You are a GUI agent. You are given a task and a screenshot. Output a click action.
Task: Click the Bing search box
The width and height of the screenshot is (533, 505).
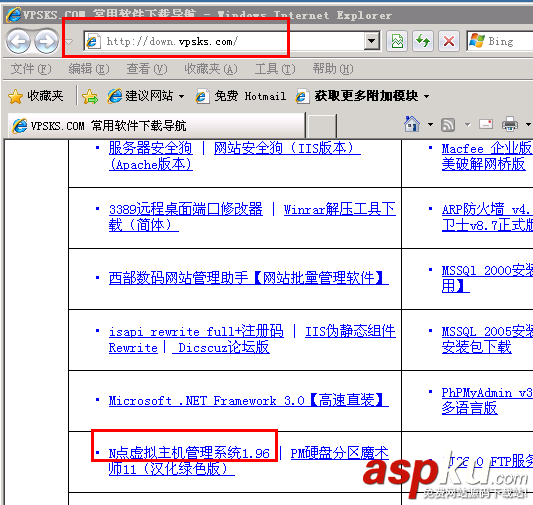coord(500,41)
